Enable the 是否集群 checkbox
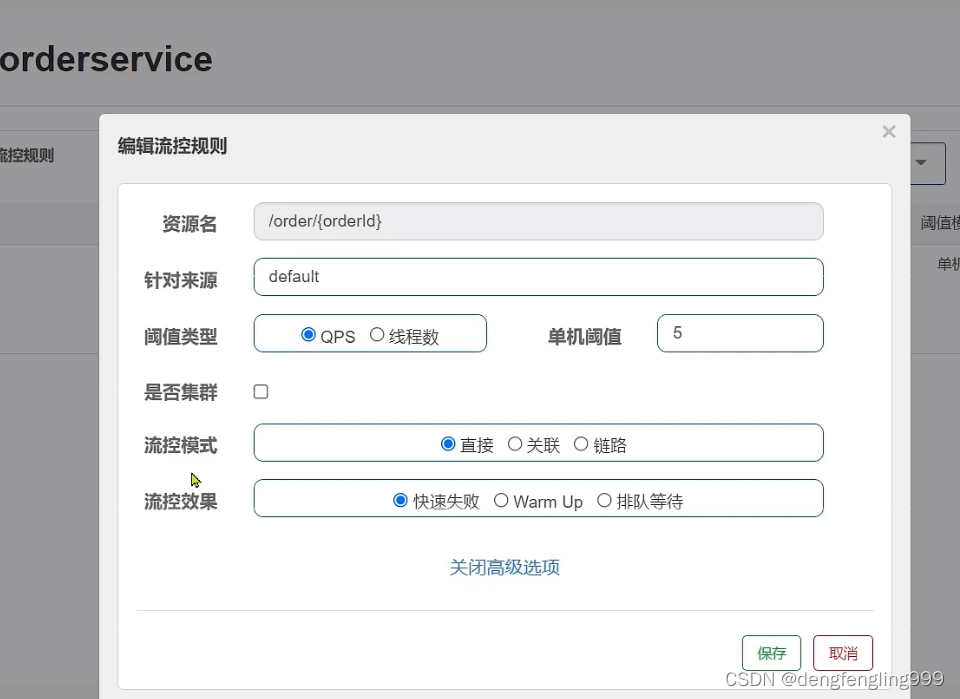The width and height of the screenshot is (960, 699). click(261, 392)
